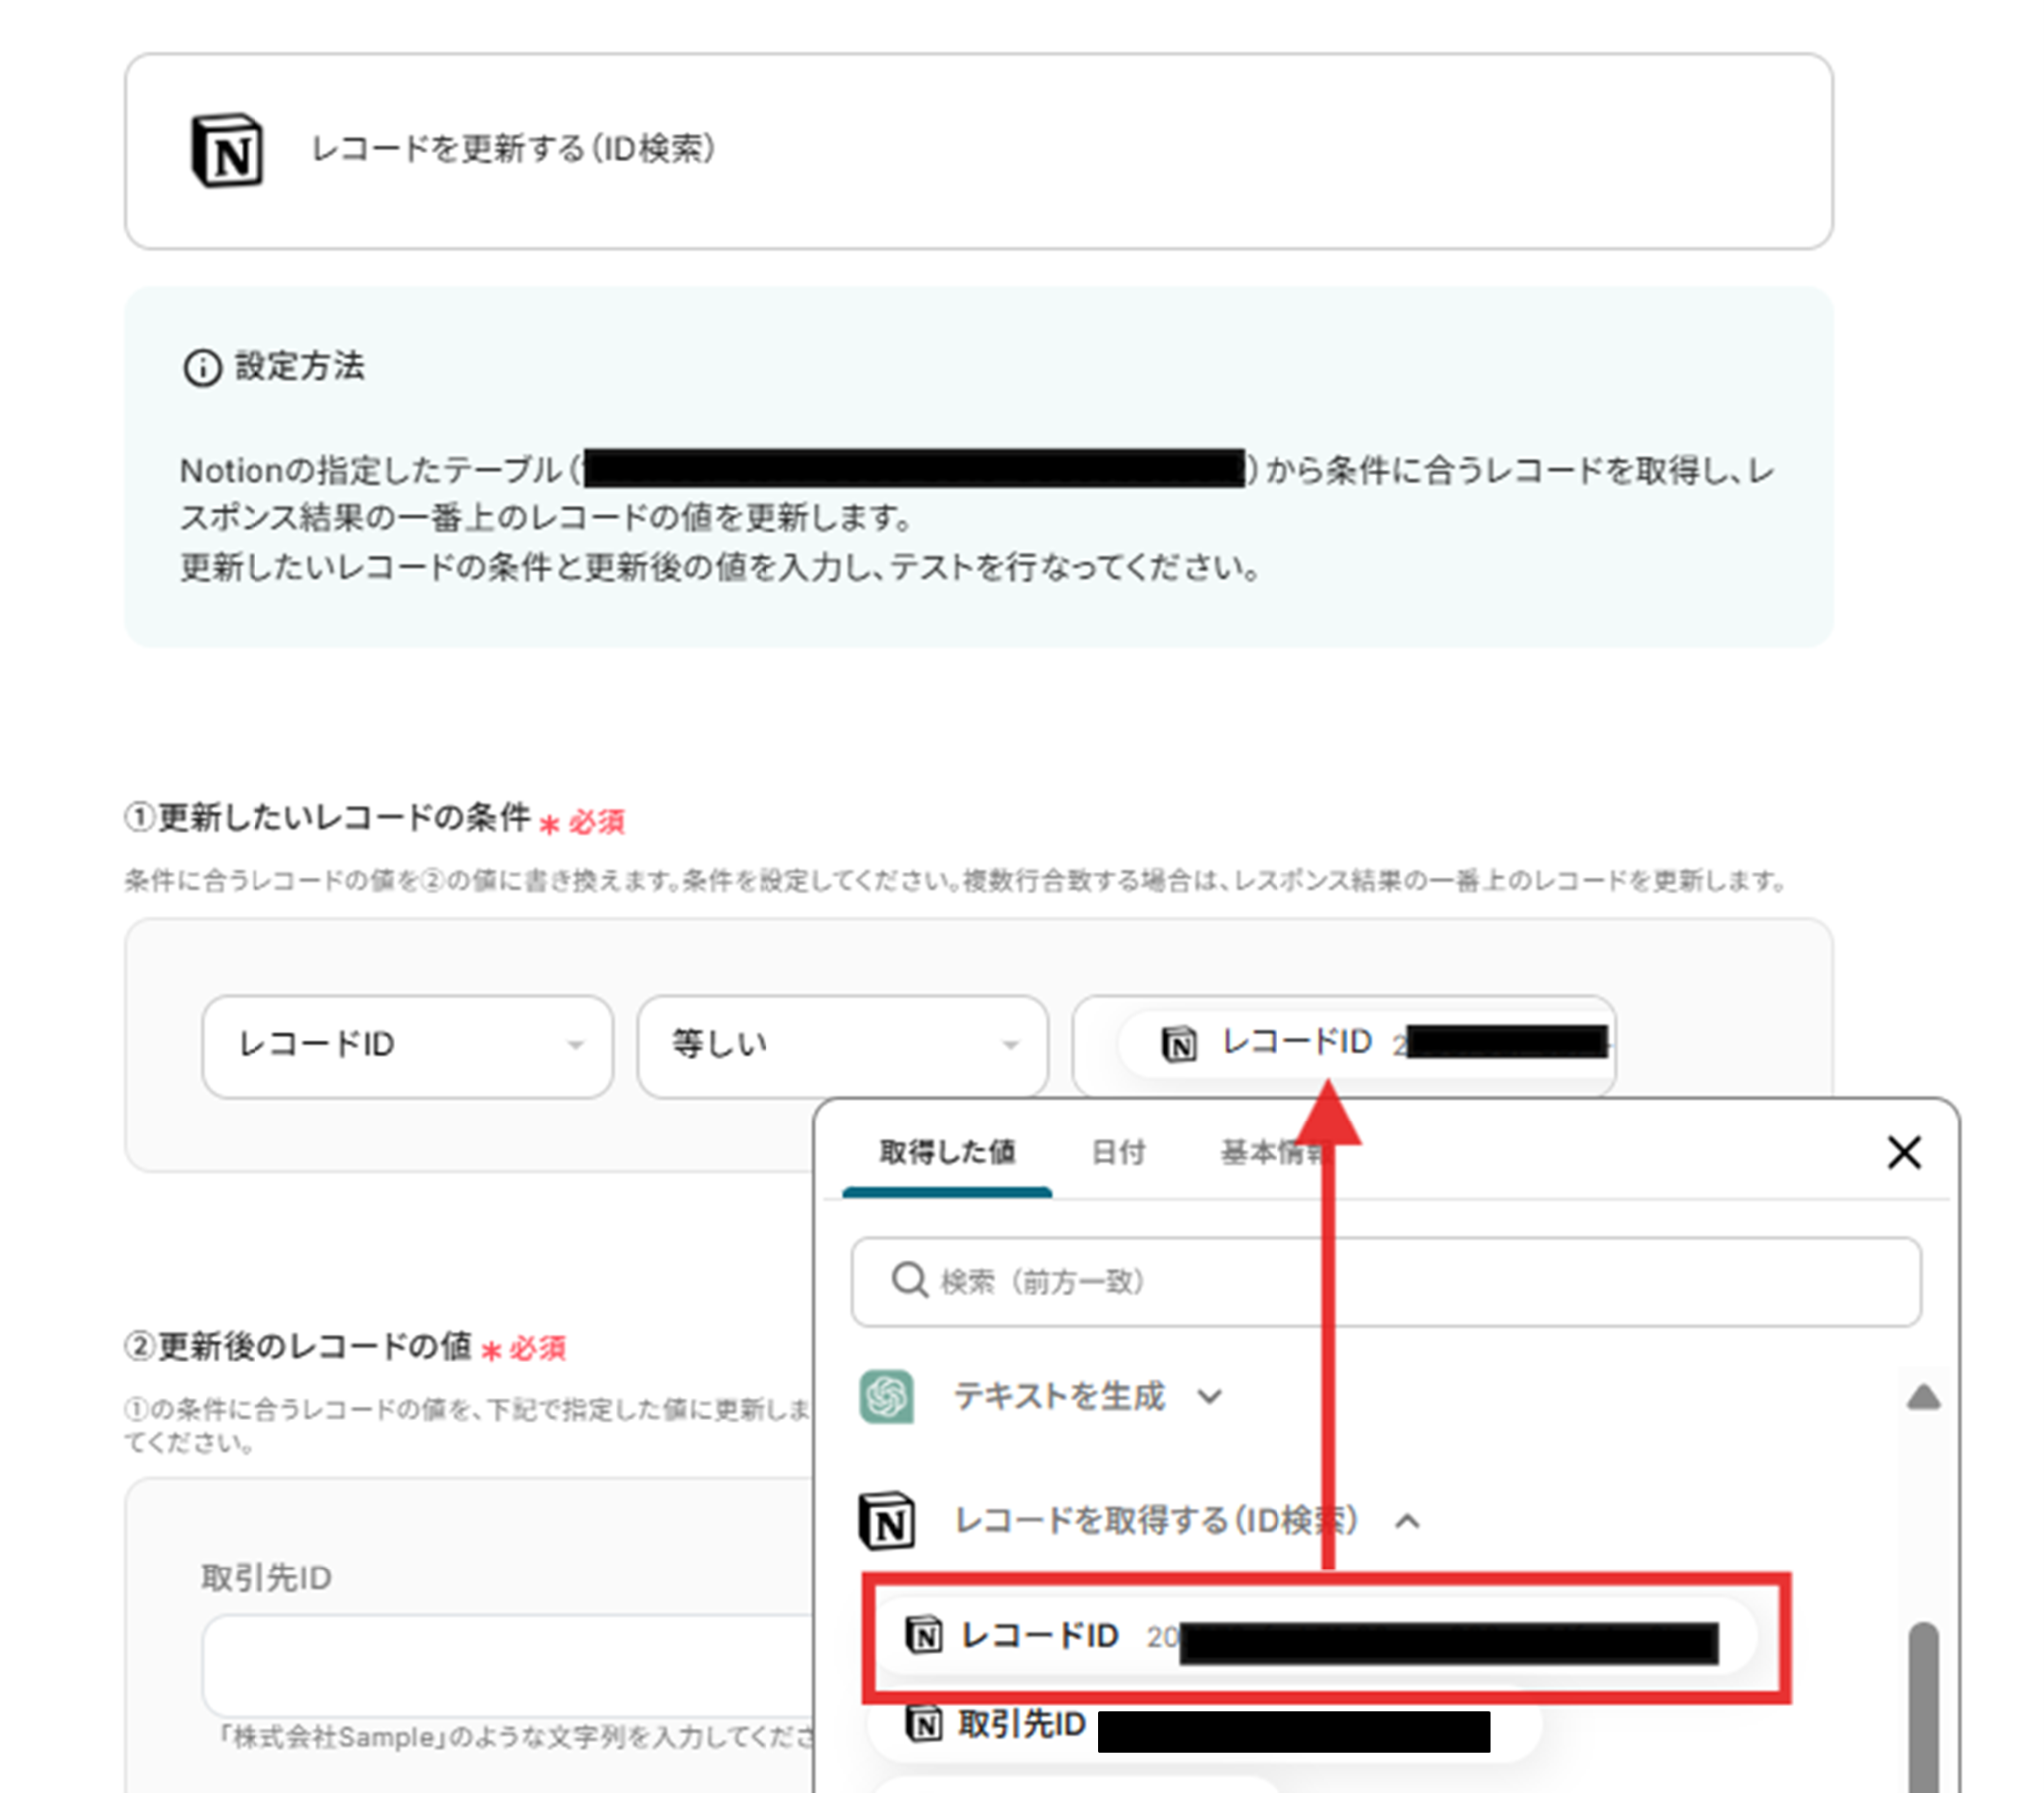Screen dimensions: 2044x1793
Task: Click the ChatGPT icon for テキストを生成
Action: (886, 1396)
